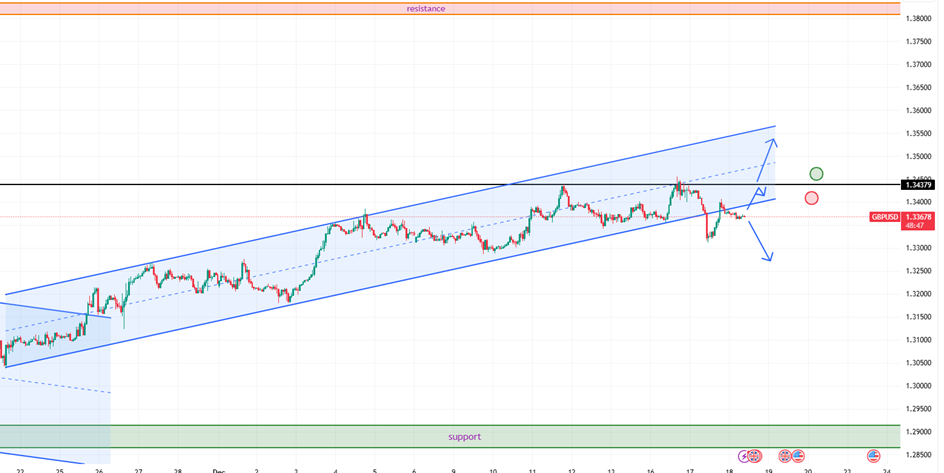
Task: Open the rightmost US flag economic event
Action: click(873, 456)
